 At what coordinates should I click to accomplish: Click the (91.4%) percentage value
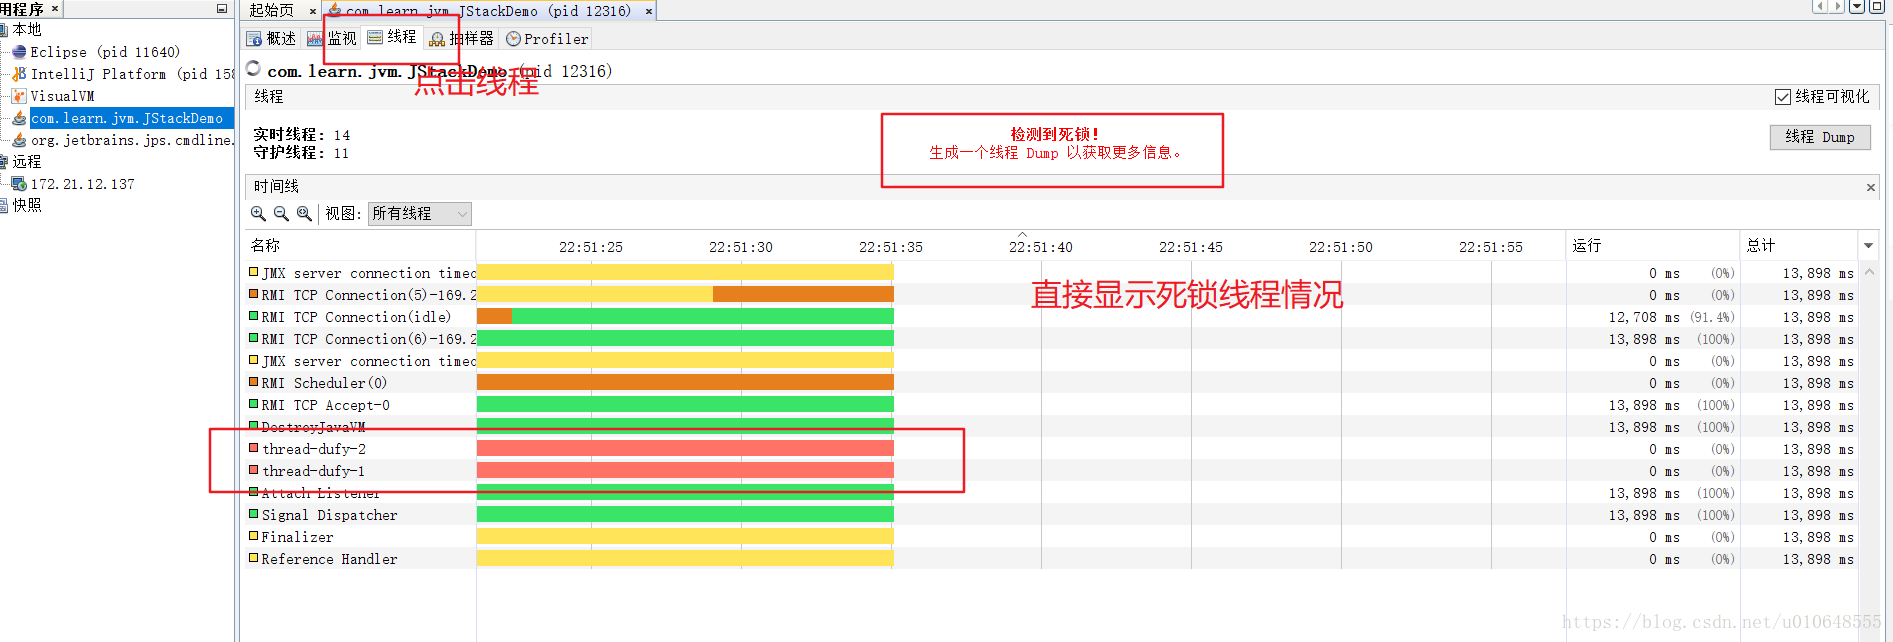coord(1712,317)
